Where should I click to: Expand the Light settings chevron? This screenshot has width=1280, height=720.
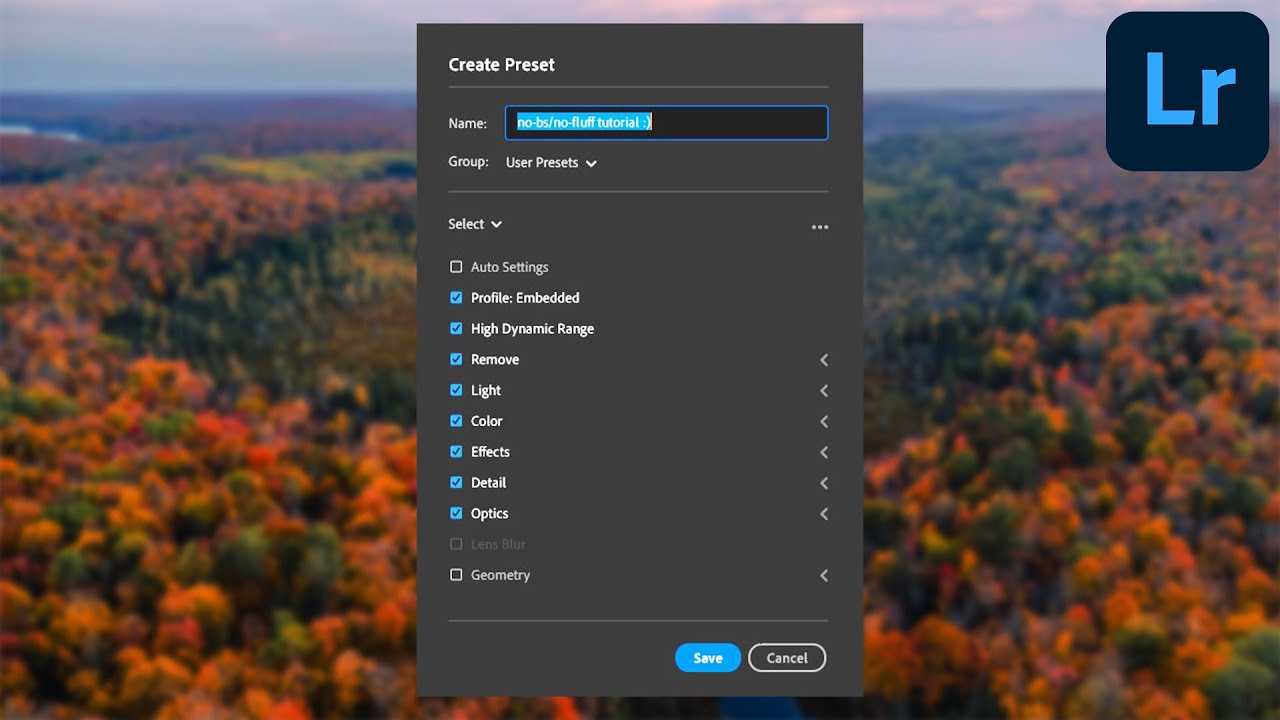pyautogui.click(x=824, y=391)
